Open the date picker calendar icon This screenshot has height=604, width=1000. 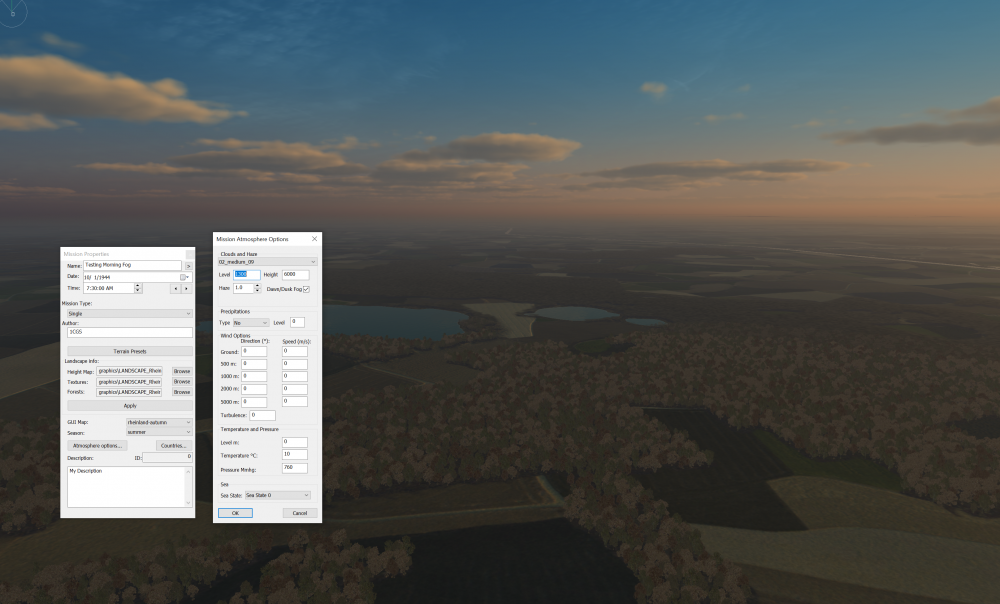coord(184,277)
